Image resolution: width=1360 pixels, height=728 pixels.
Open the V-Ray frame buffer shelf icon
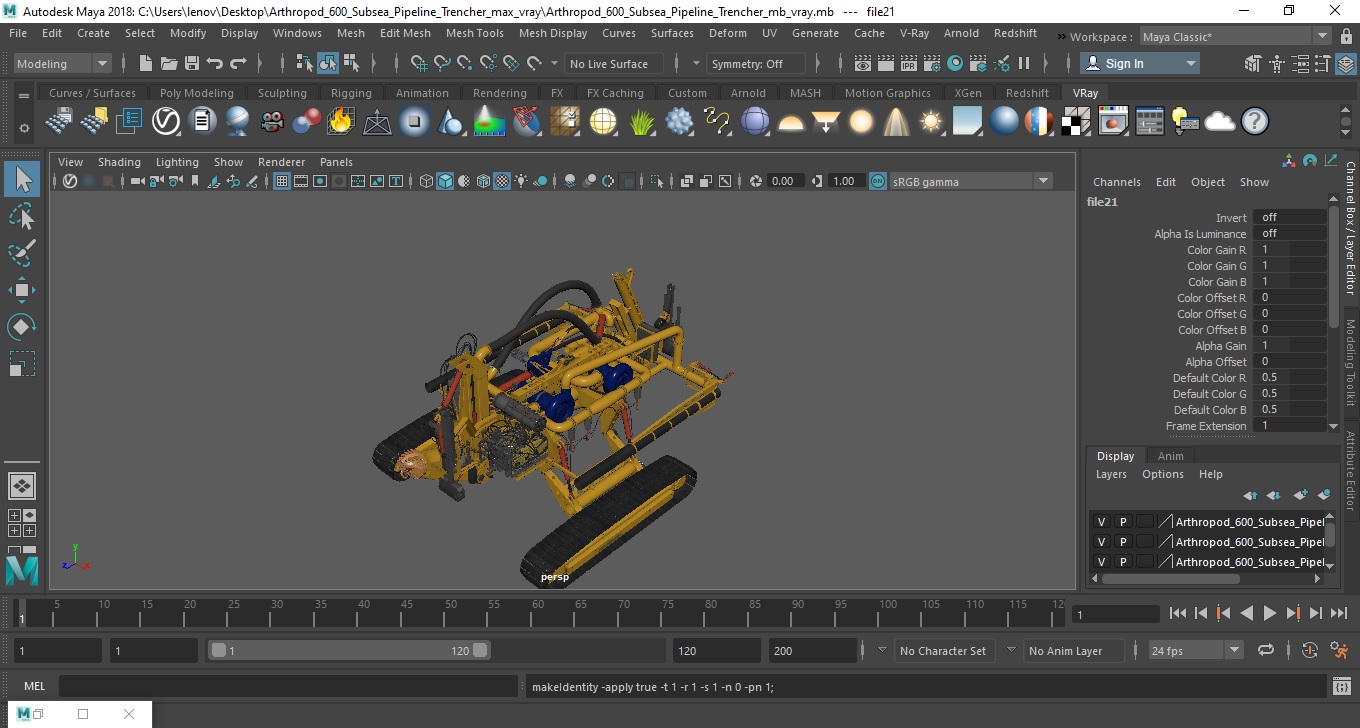[x=1113, y=122]
